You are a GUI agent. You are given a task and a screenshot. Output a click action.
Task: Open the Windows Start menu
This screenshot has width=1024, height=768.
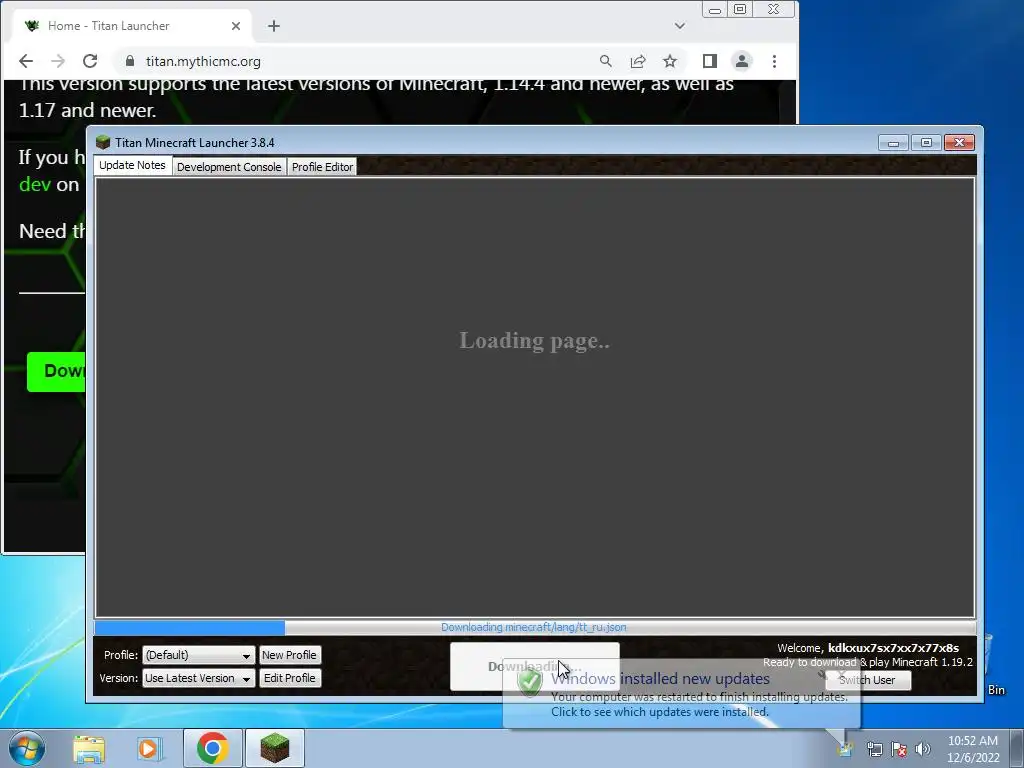27,748
